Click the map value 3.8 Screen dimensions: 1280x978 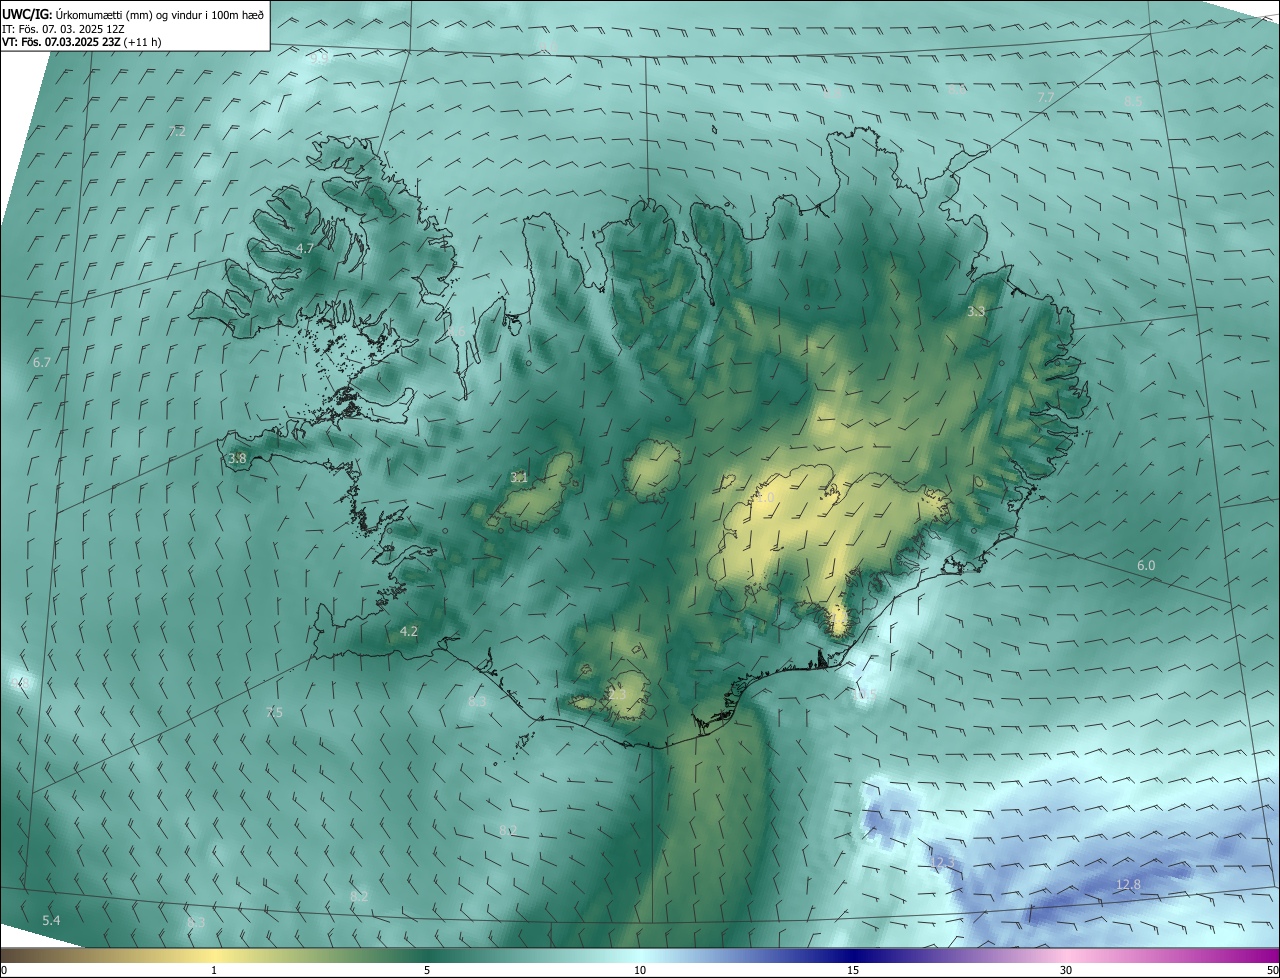pyautogui.click(x=237, y=458)
